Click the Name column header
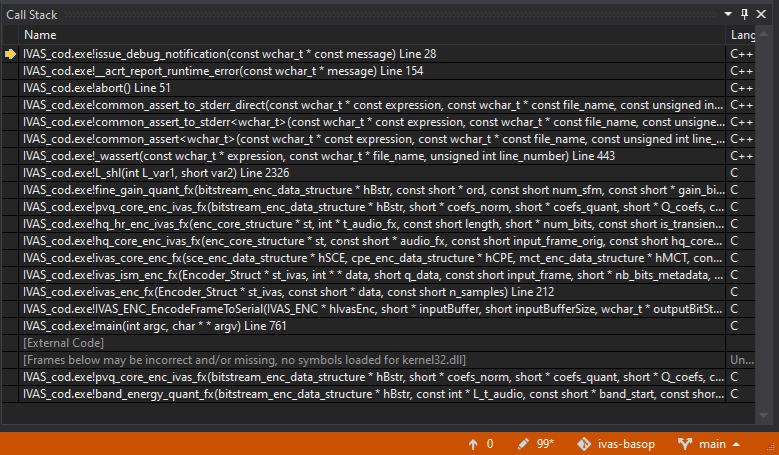This screenshot has height=455, width=779. (40, 35)
